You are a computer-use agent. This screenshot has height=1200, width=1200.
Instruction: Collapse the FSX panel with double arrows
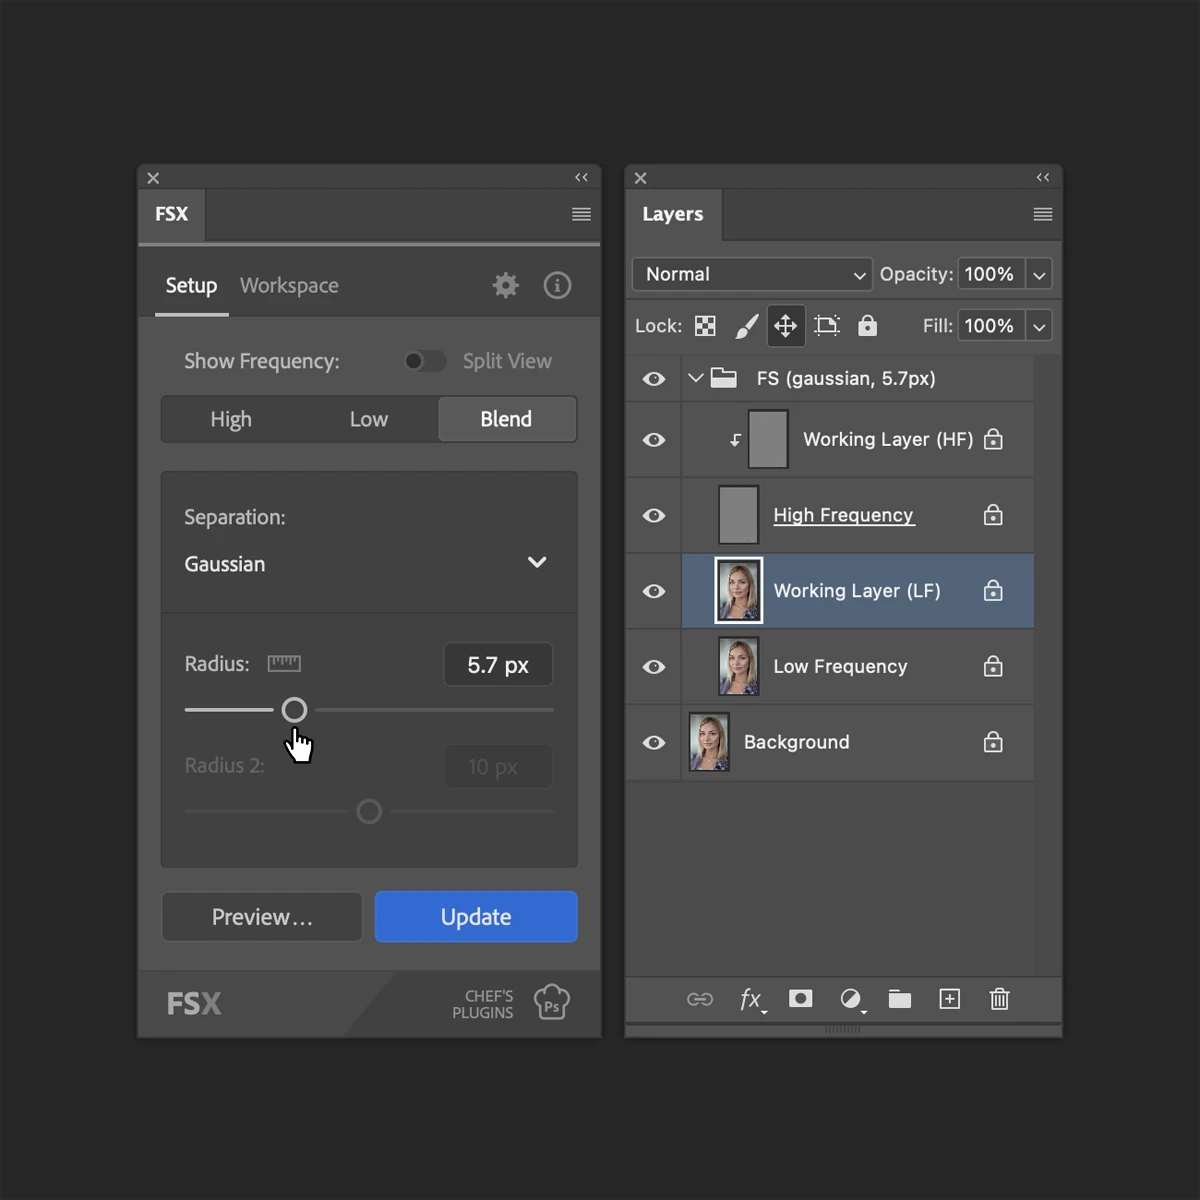582,177
